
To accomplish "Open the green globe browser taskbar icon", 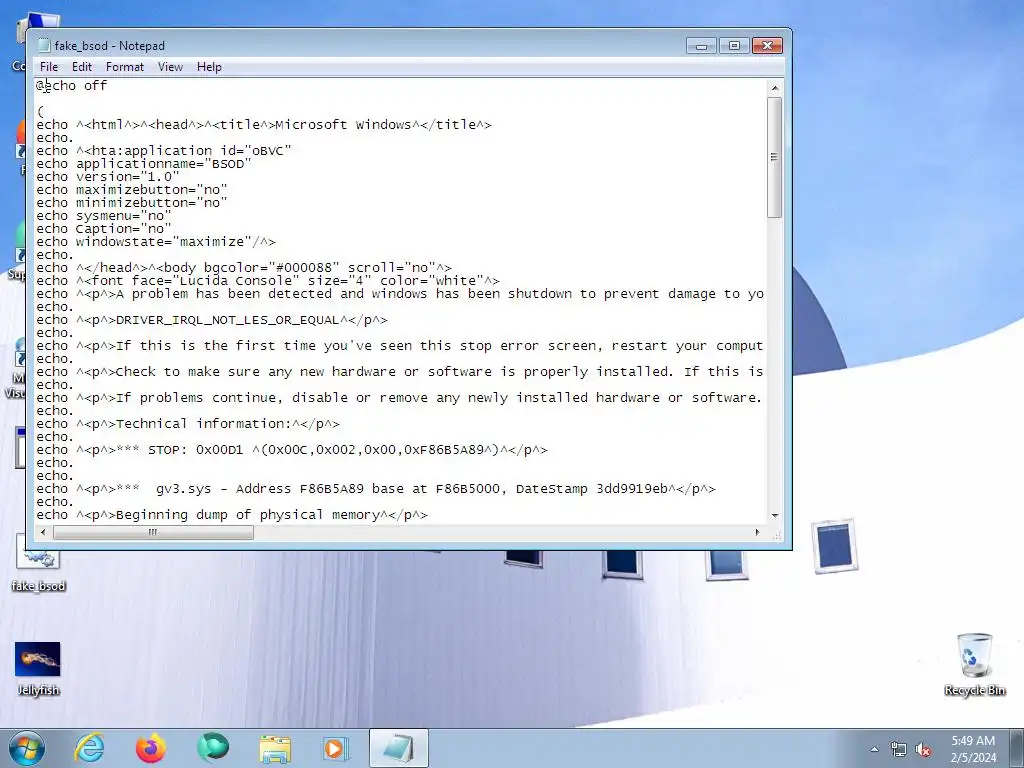I will (213, 748).
